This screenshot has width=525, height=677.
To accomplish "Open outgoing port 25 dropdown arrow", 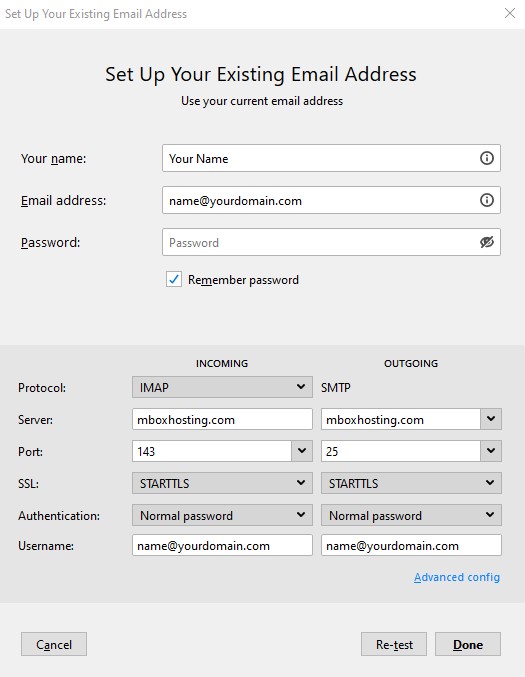I will click(x=491, y=451).
